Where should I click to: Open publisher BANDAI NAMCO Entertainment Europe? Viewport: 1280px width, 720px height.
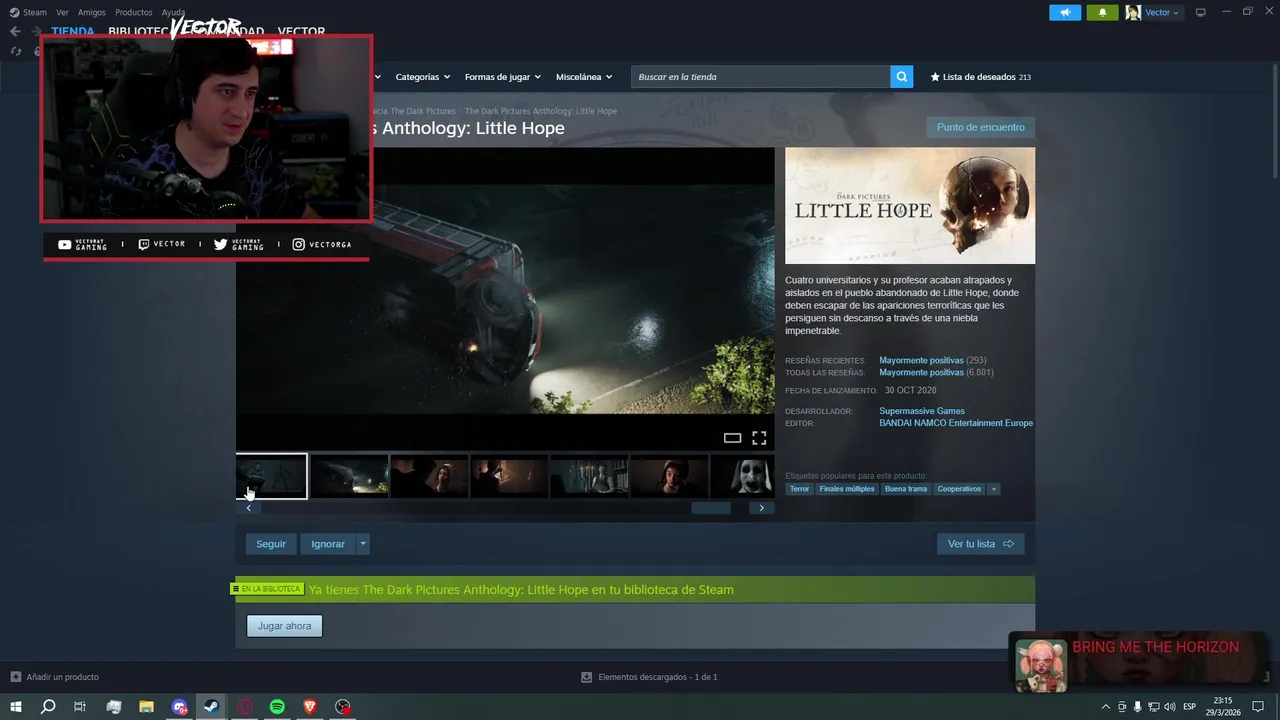pos(956,423)
